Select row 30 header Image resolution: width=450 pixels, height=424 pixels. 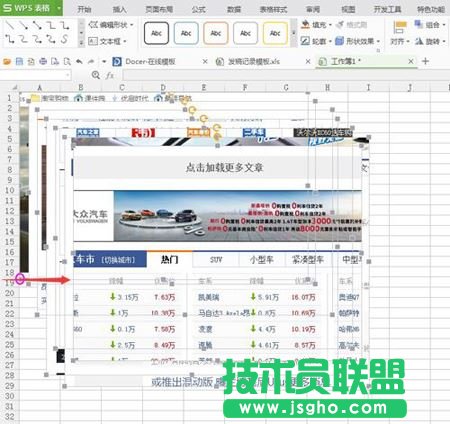click(10, 396)
